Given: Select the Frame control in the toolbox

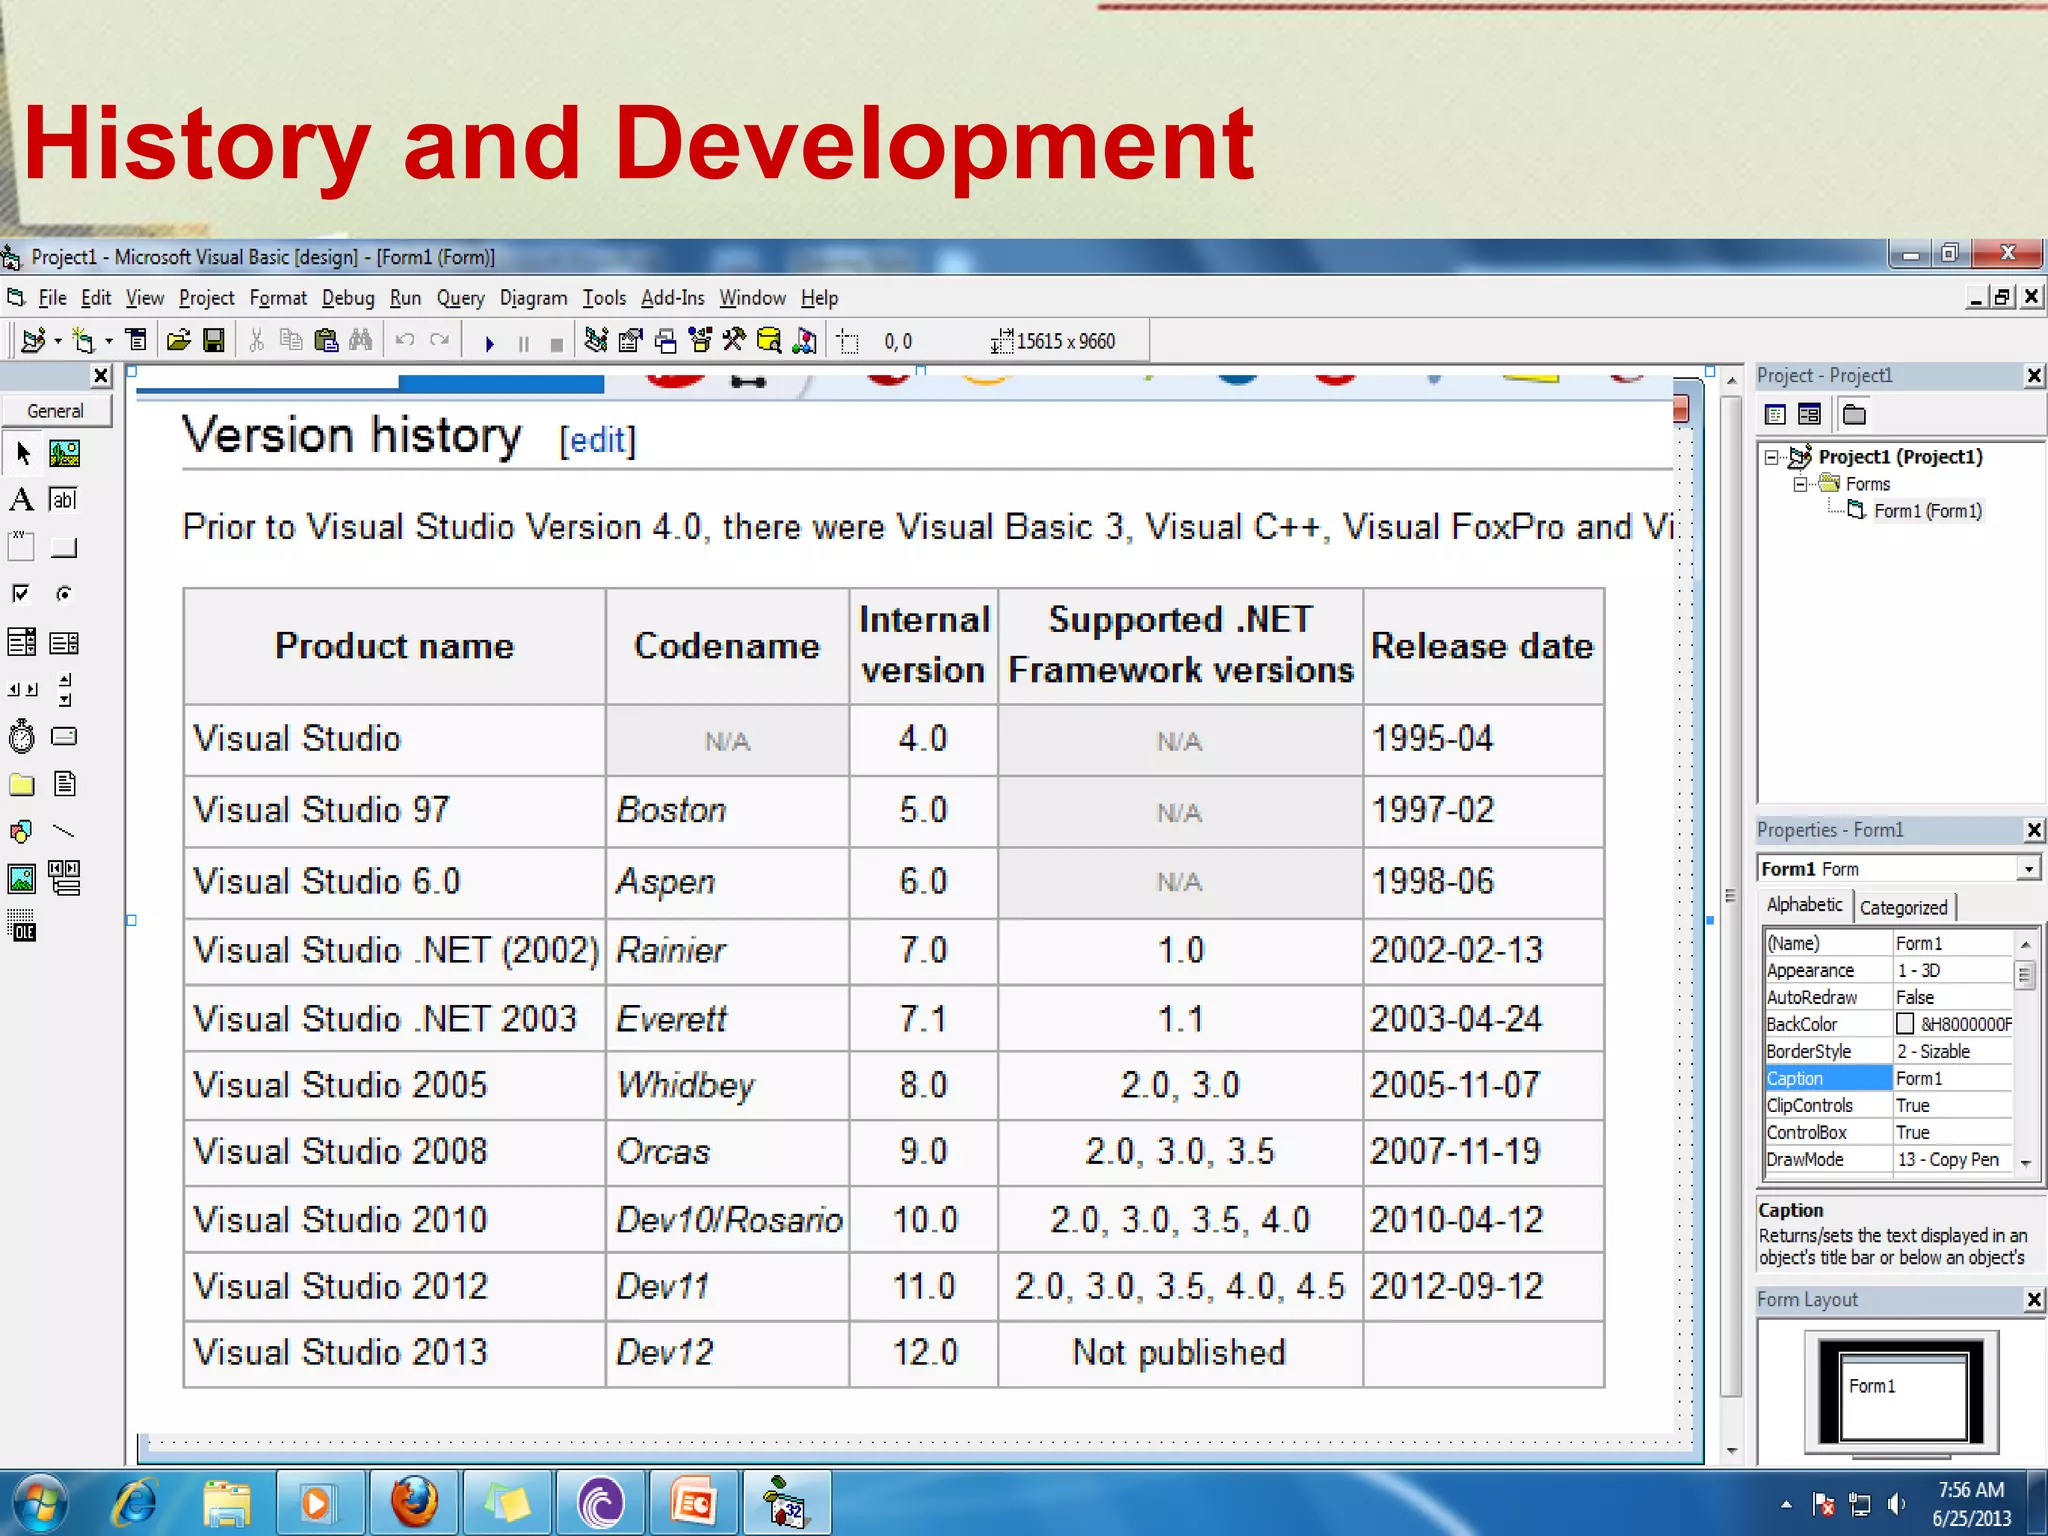Looking at the screenshot, I should (22, 547).
